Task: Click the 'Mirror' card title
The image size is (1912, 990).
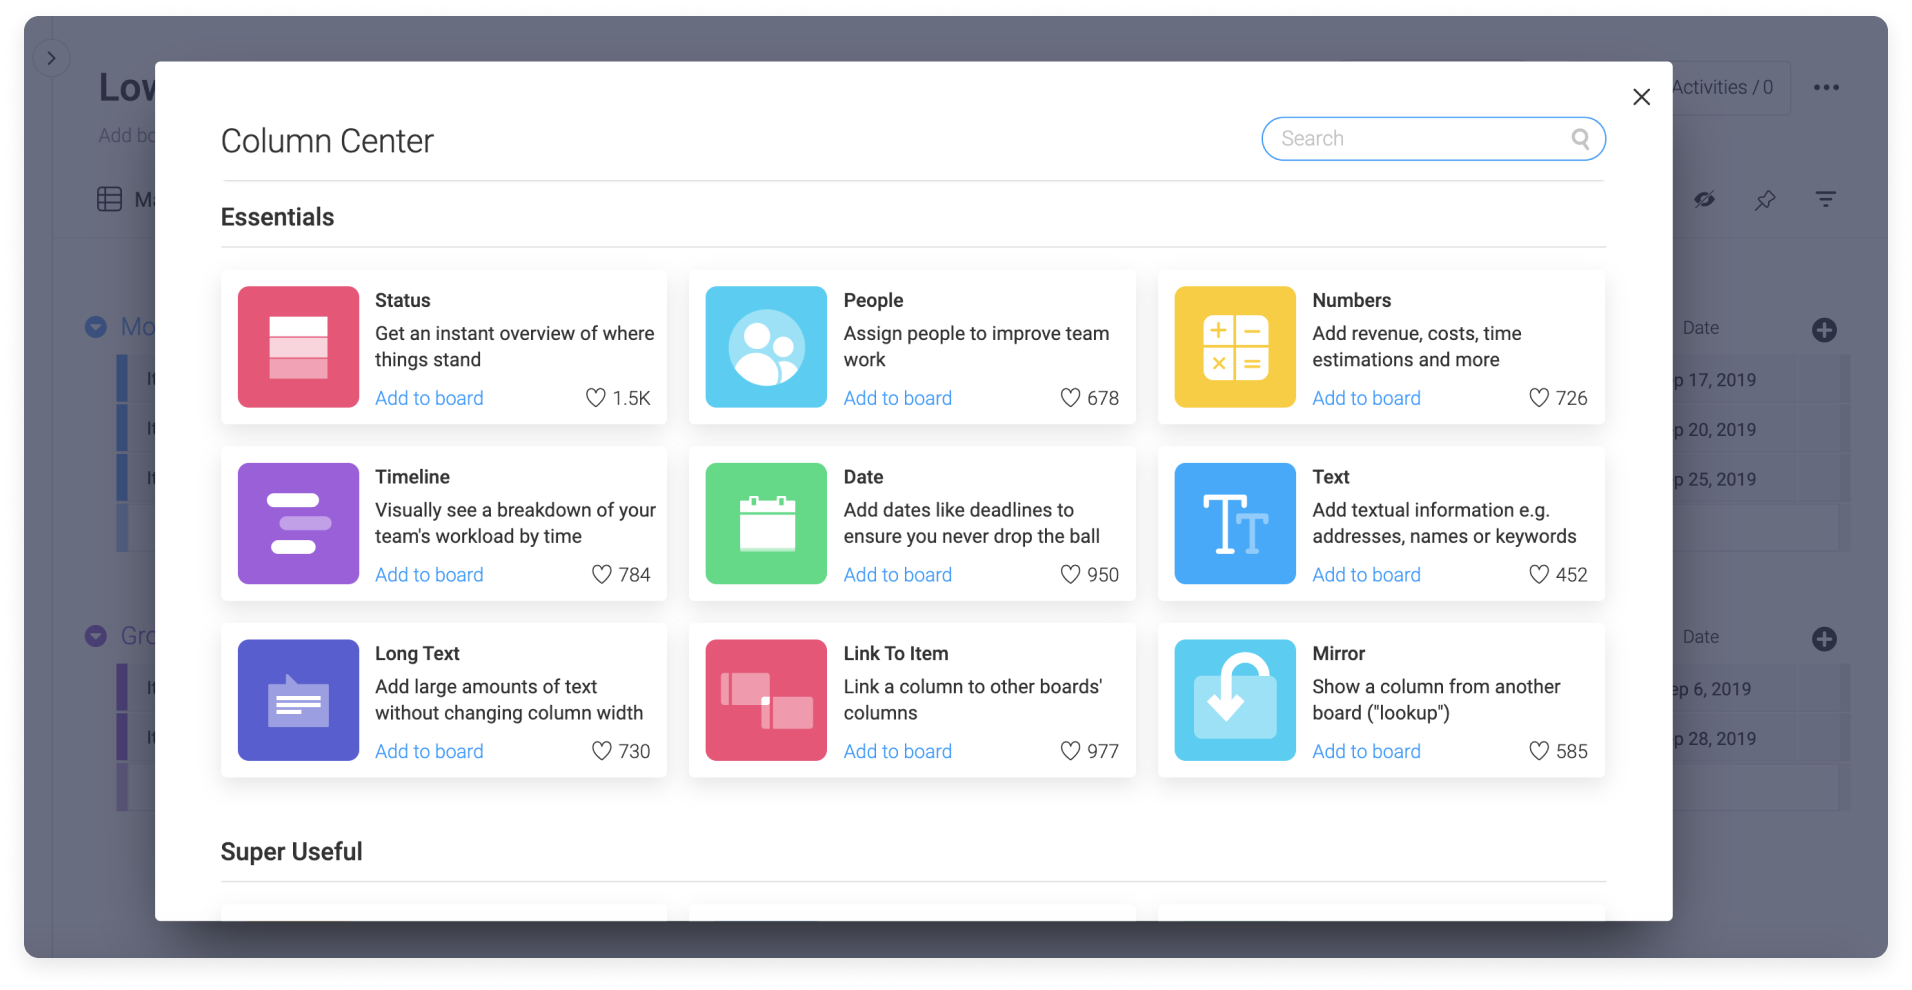Action: coord(1338,653)
